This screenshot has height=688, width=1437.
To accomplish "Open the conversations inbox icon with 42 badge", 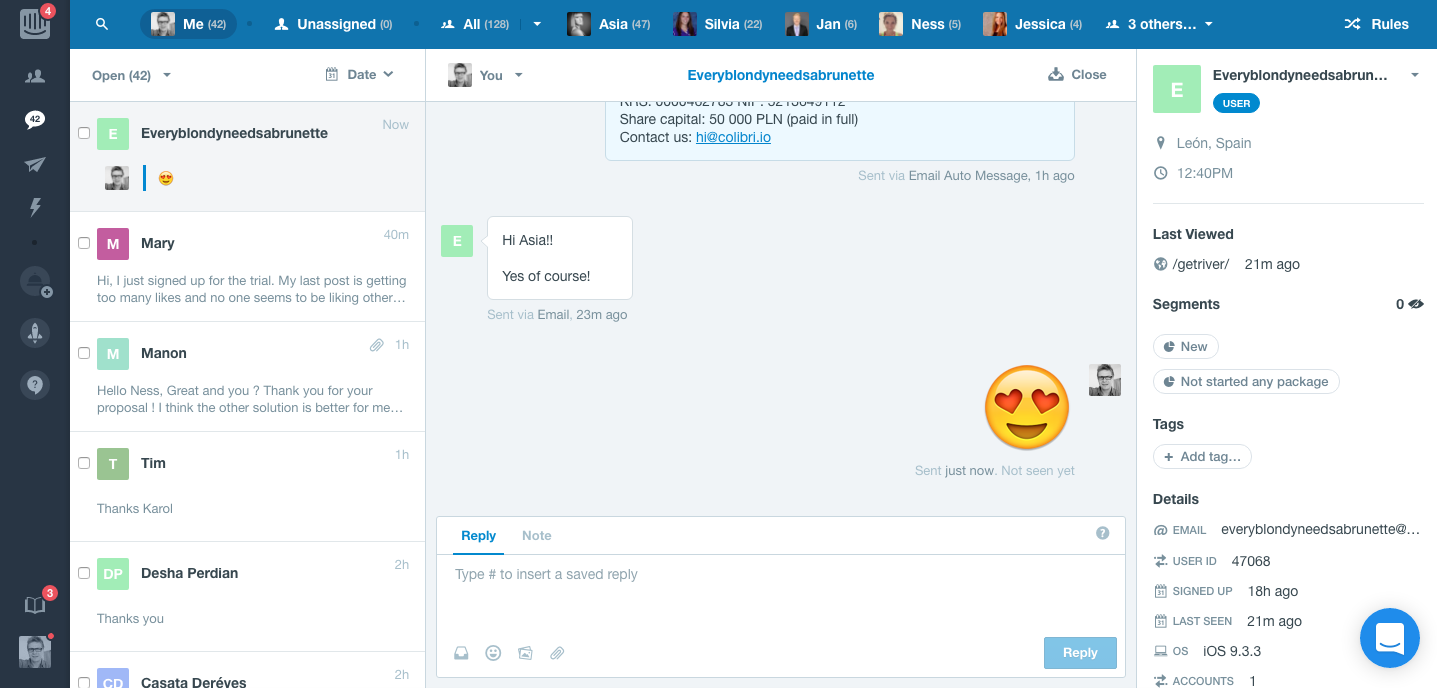I will pyautogui.click(x=35, y=120).
